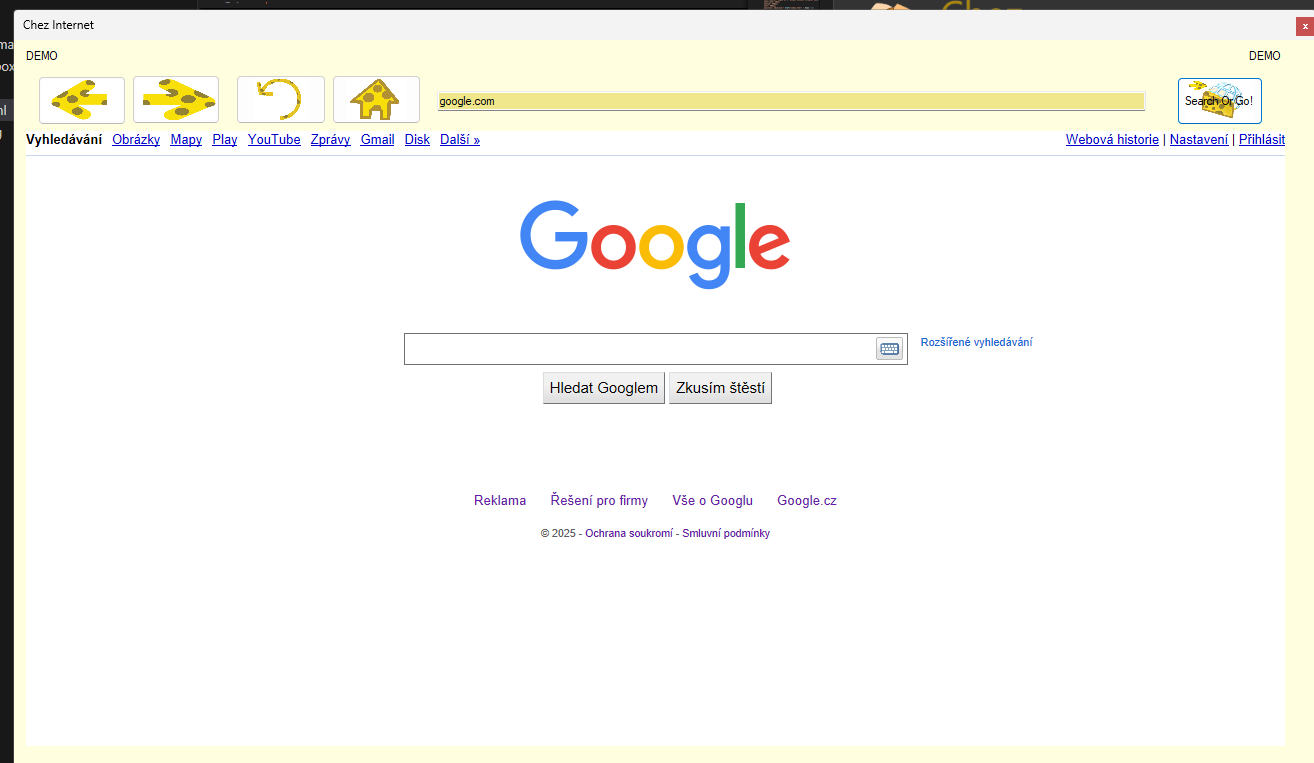
Task: Click the Zkusím štěstí button
Action: point(720,388)
